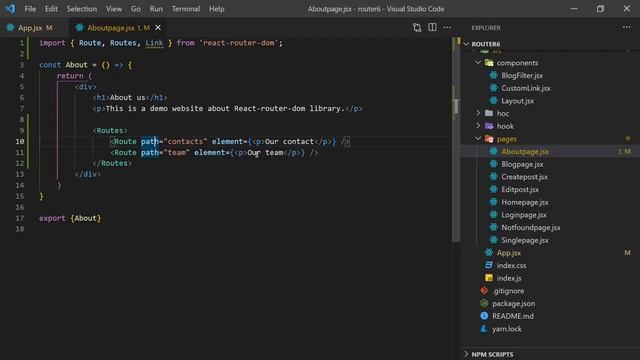Click .gitignore git icon
640x360 pixels.
point(484,290)
